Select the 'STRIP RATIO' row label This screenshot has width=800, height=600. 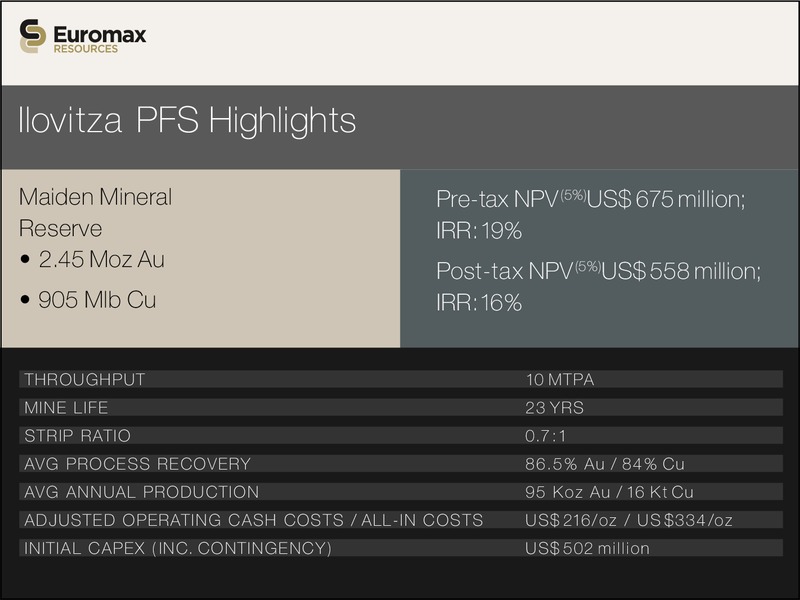(x=78, y=436)
